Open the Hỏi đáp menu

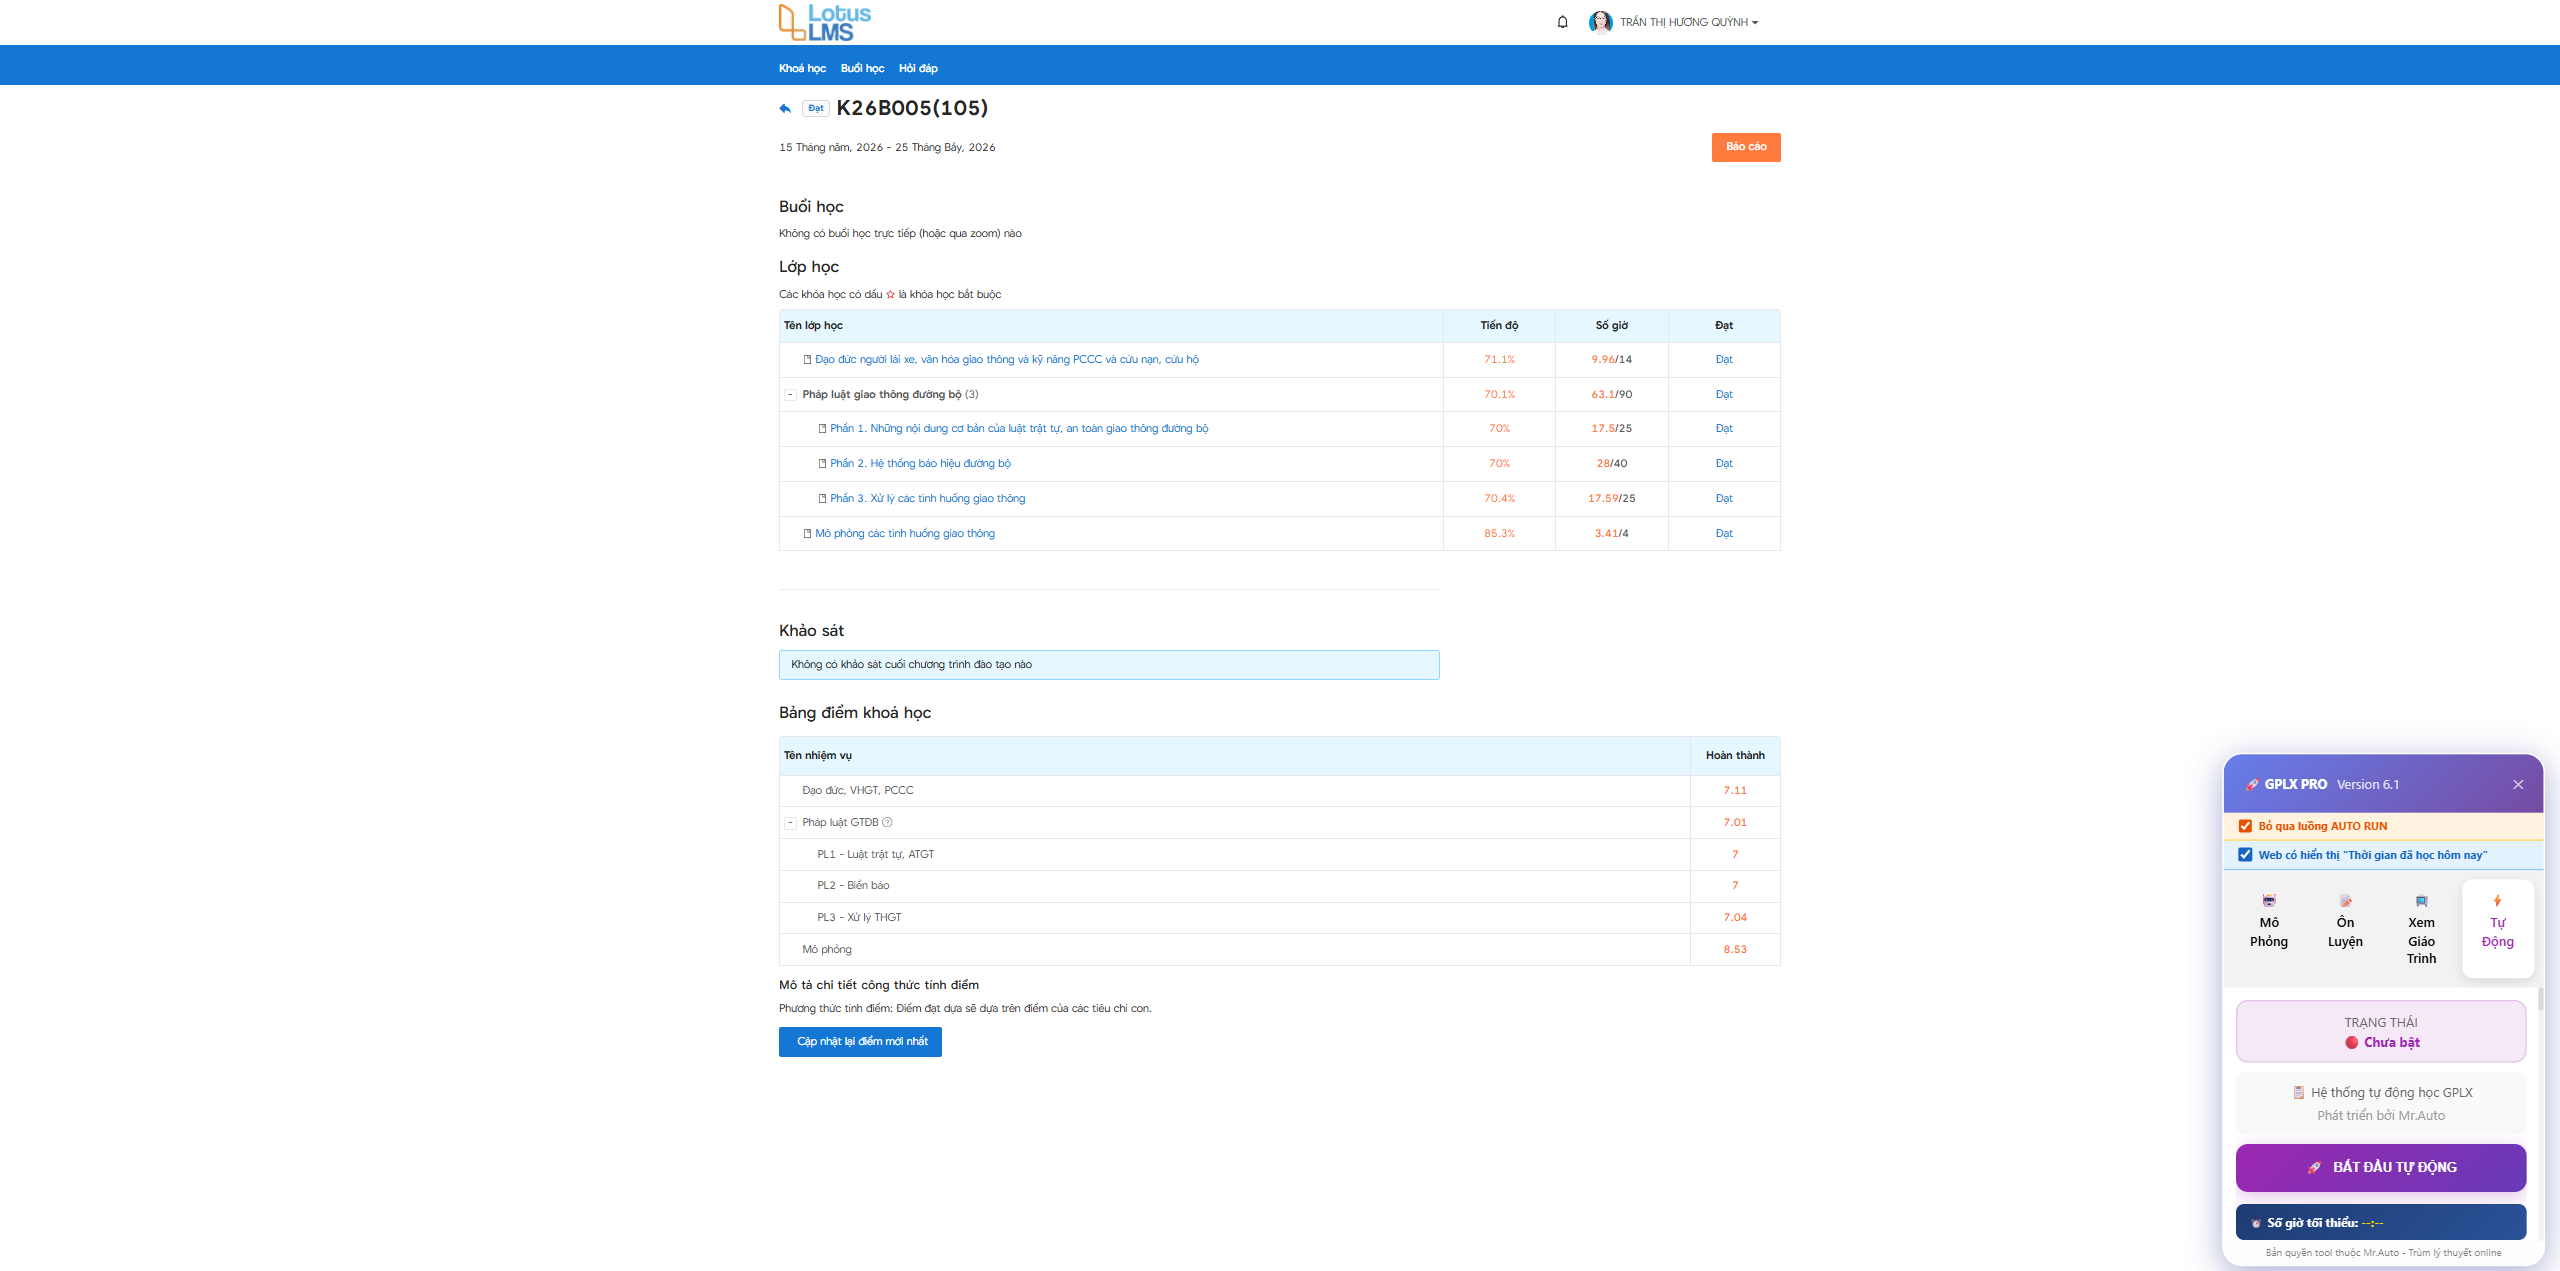[x=918, y=69]
